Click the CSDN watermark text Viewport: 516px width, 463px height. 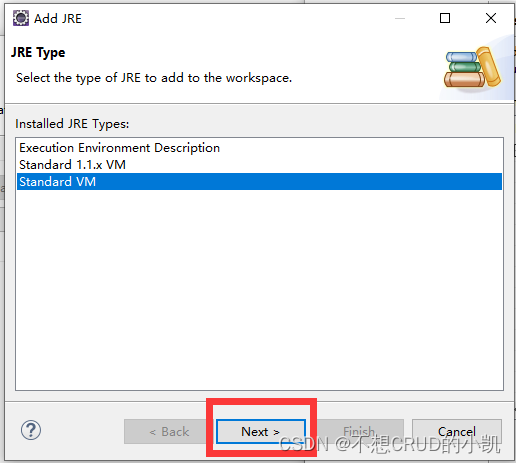click(x=390, y=444)
